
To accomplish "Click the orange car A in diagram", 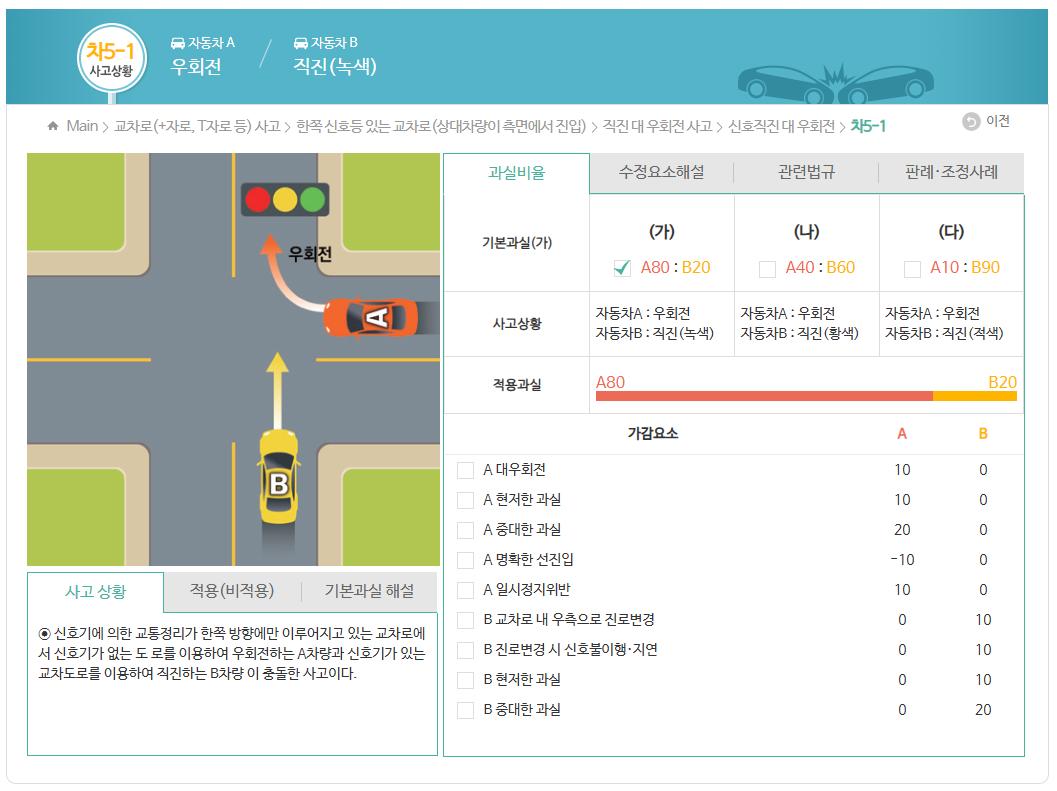I will pos(371,317).
